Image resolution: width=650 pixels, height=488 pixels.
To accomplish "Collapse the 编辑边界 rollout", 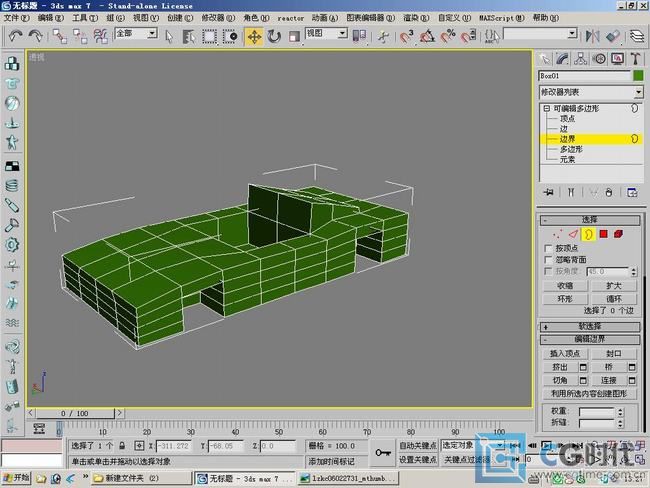I will 589,339.
